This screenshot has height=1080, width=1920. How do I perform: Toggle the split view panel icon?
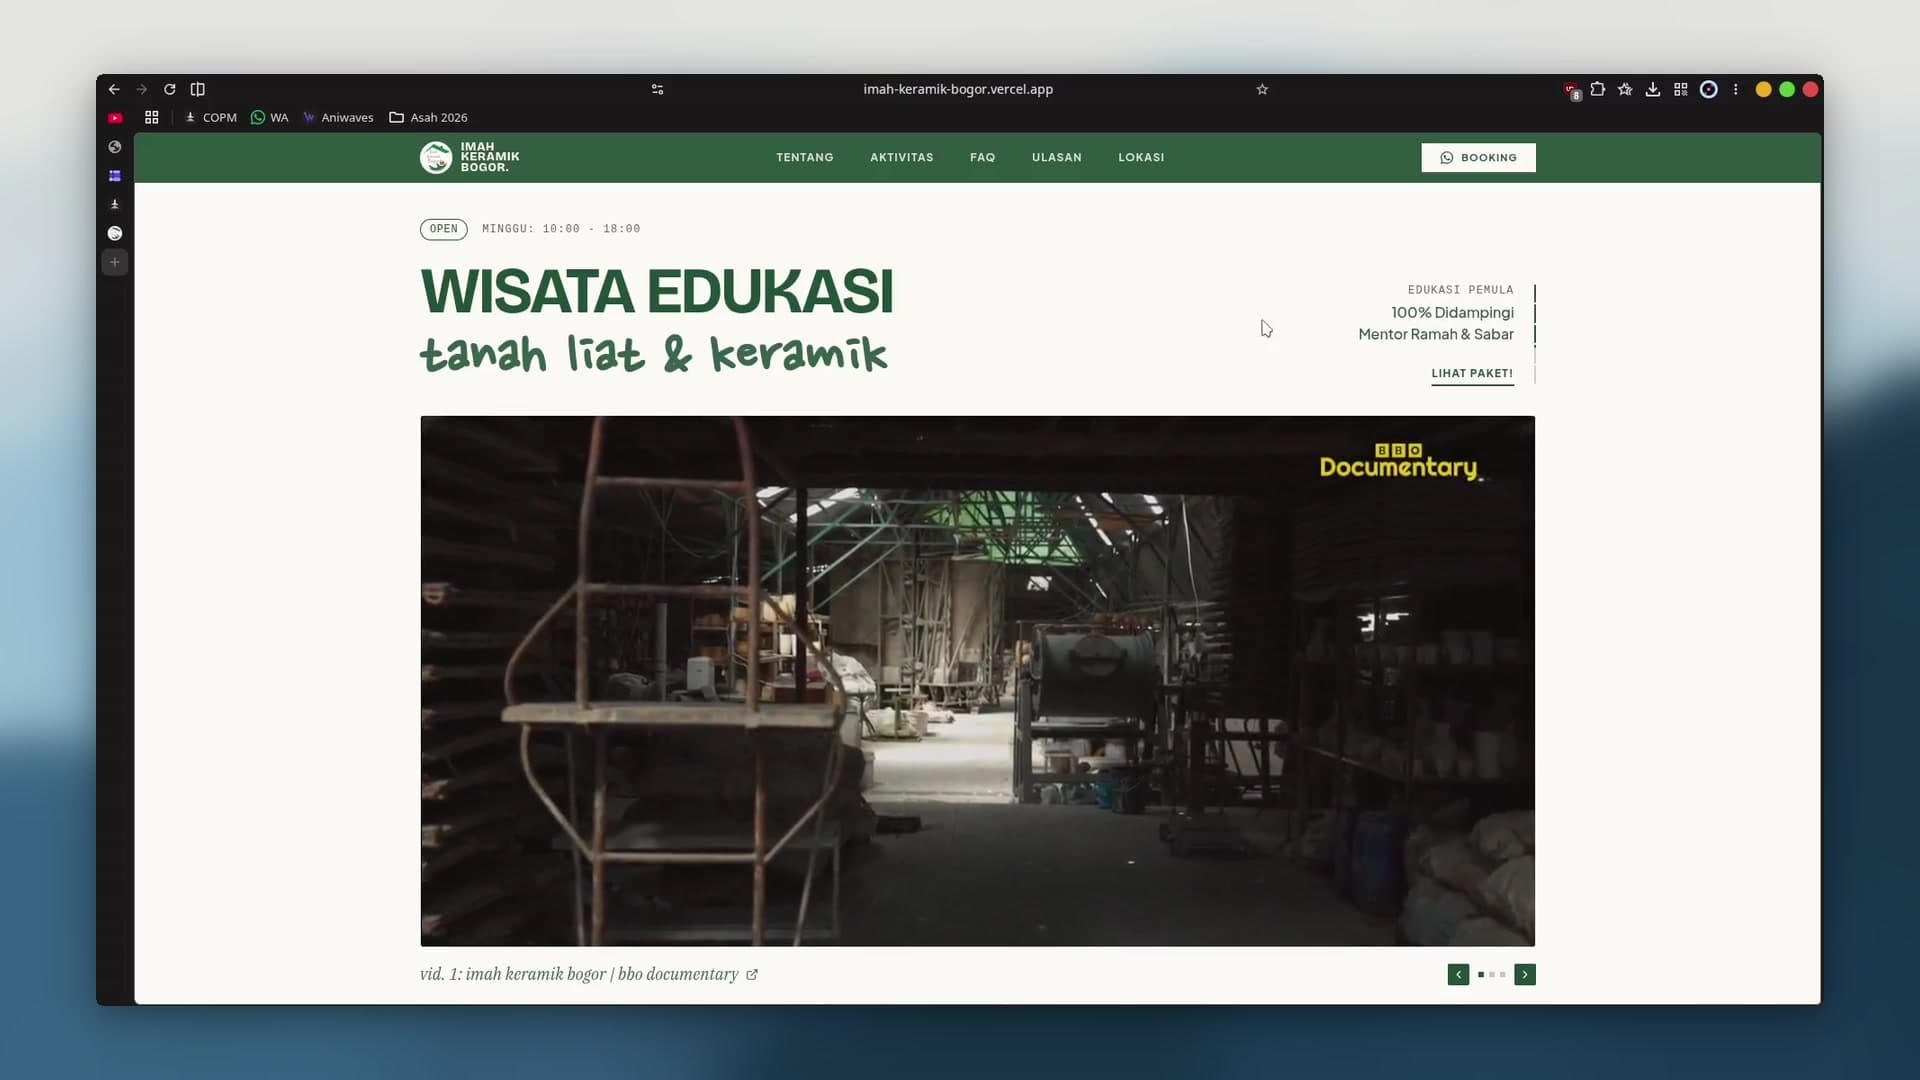(198, 89)
